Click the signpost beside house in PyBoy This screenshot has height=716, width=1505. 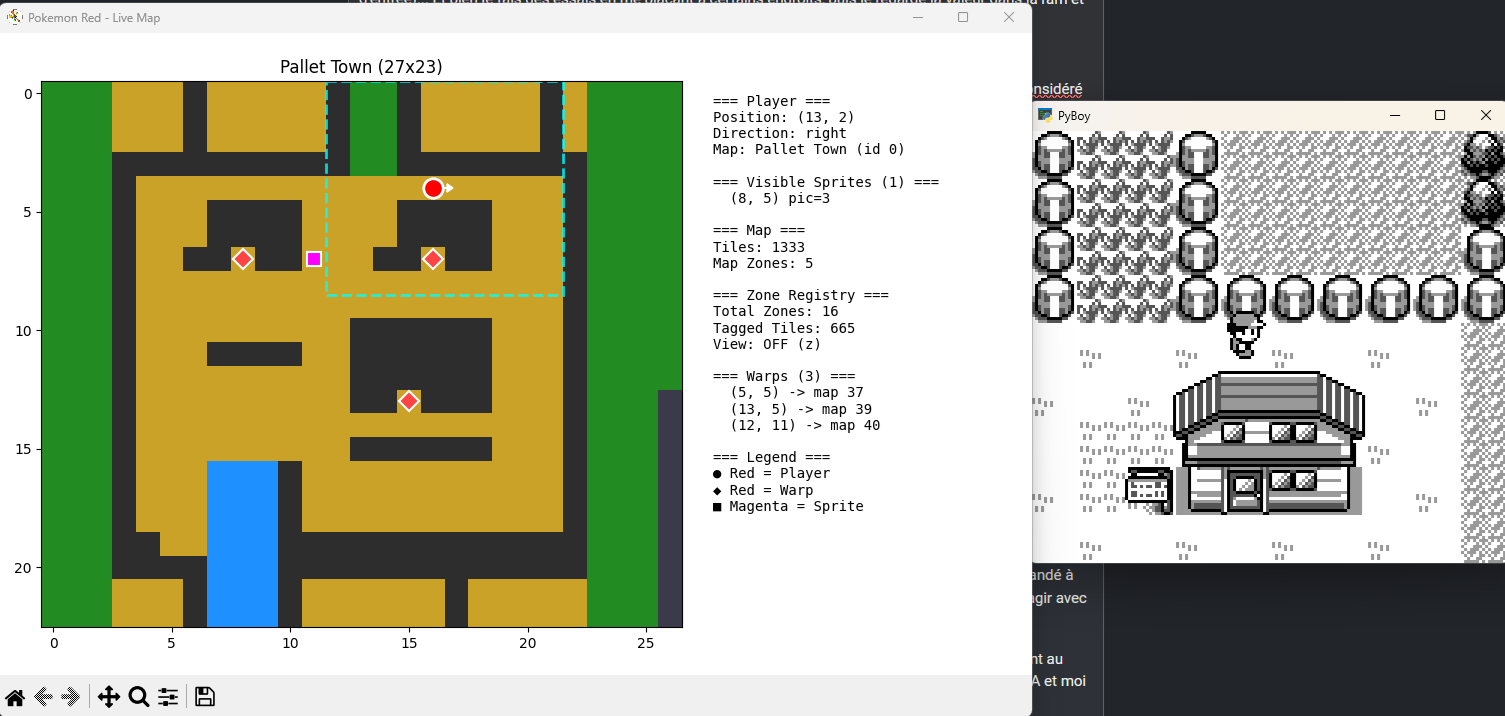[x=1148, y=489]
